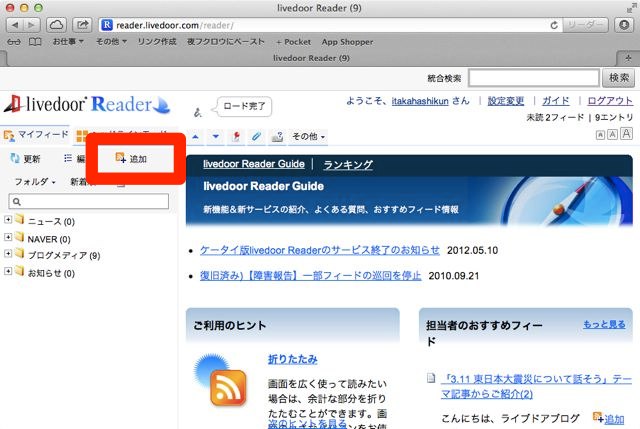The width and height of the screenshot is (640, 429).
Task: Expand the ブログメディア (9) folder
Action: 8,253
